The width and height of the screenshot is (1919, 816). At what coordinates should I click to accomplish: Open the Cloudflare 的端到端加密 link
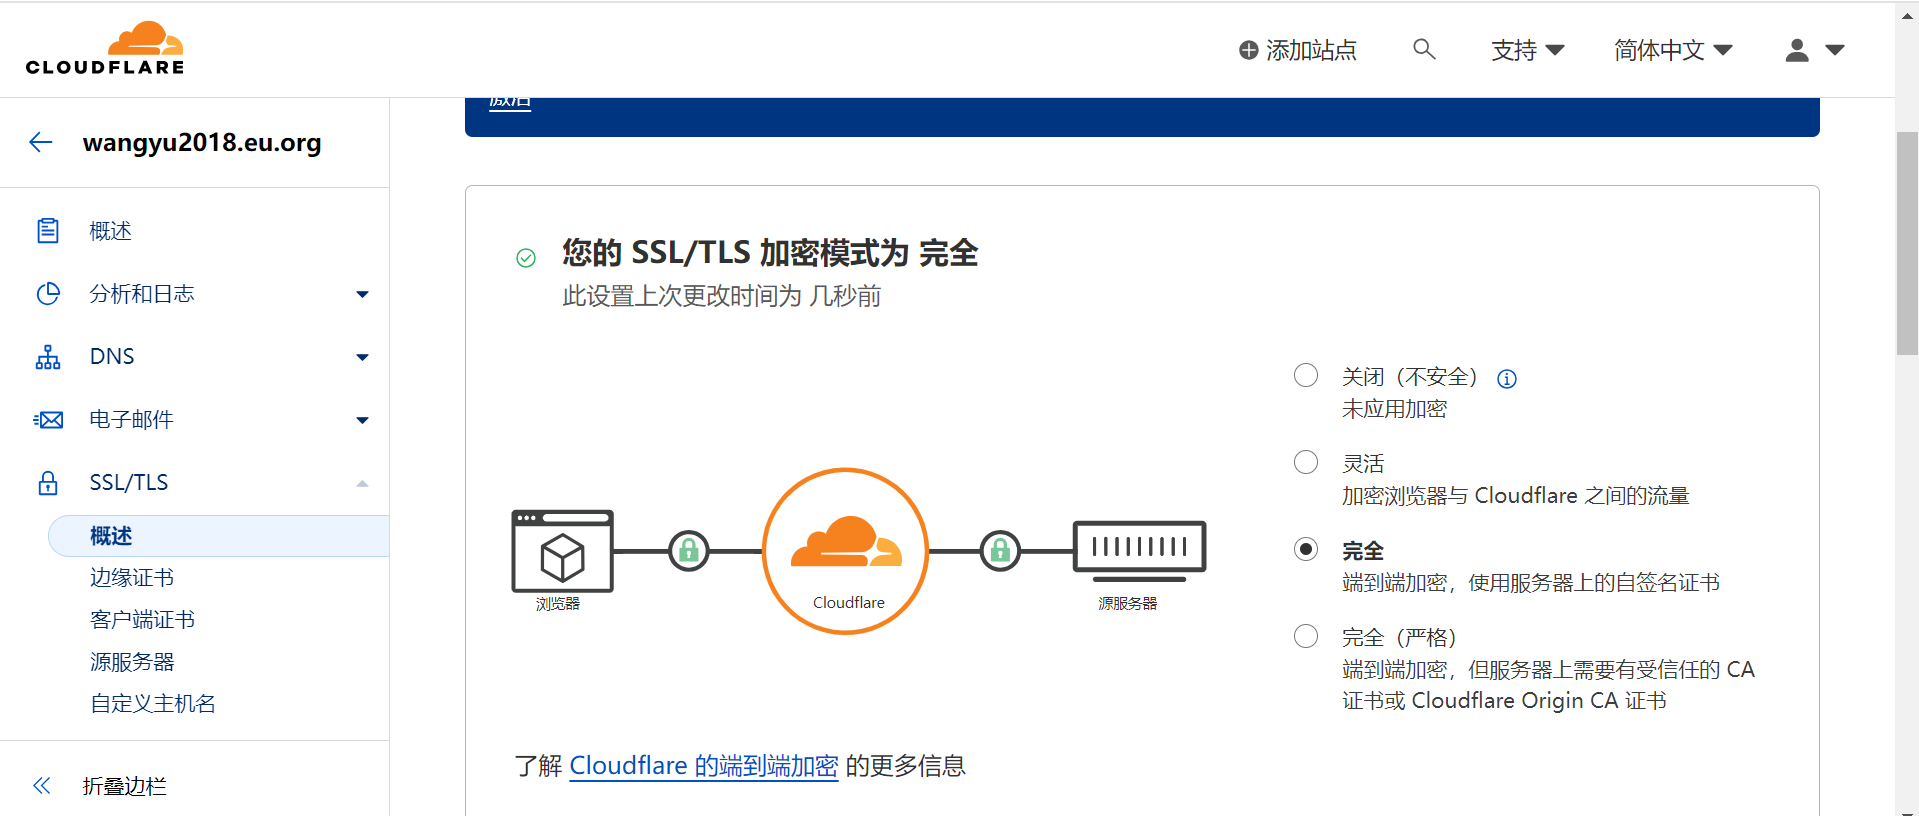tap(704, 766)
